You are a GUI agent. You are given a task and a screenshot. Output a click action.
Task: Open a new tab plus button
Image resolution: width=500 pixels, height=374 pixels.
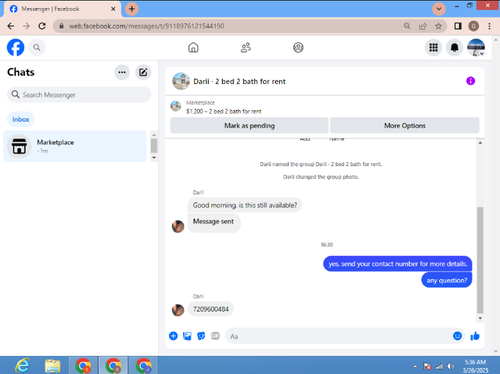132,9
